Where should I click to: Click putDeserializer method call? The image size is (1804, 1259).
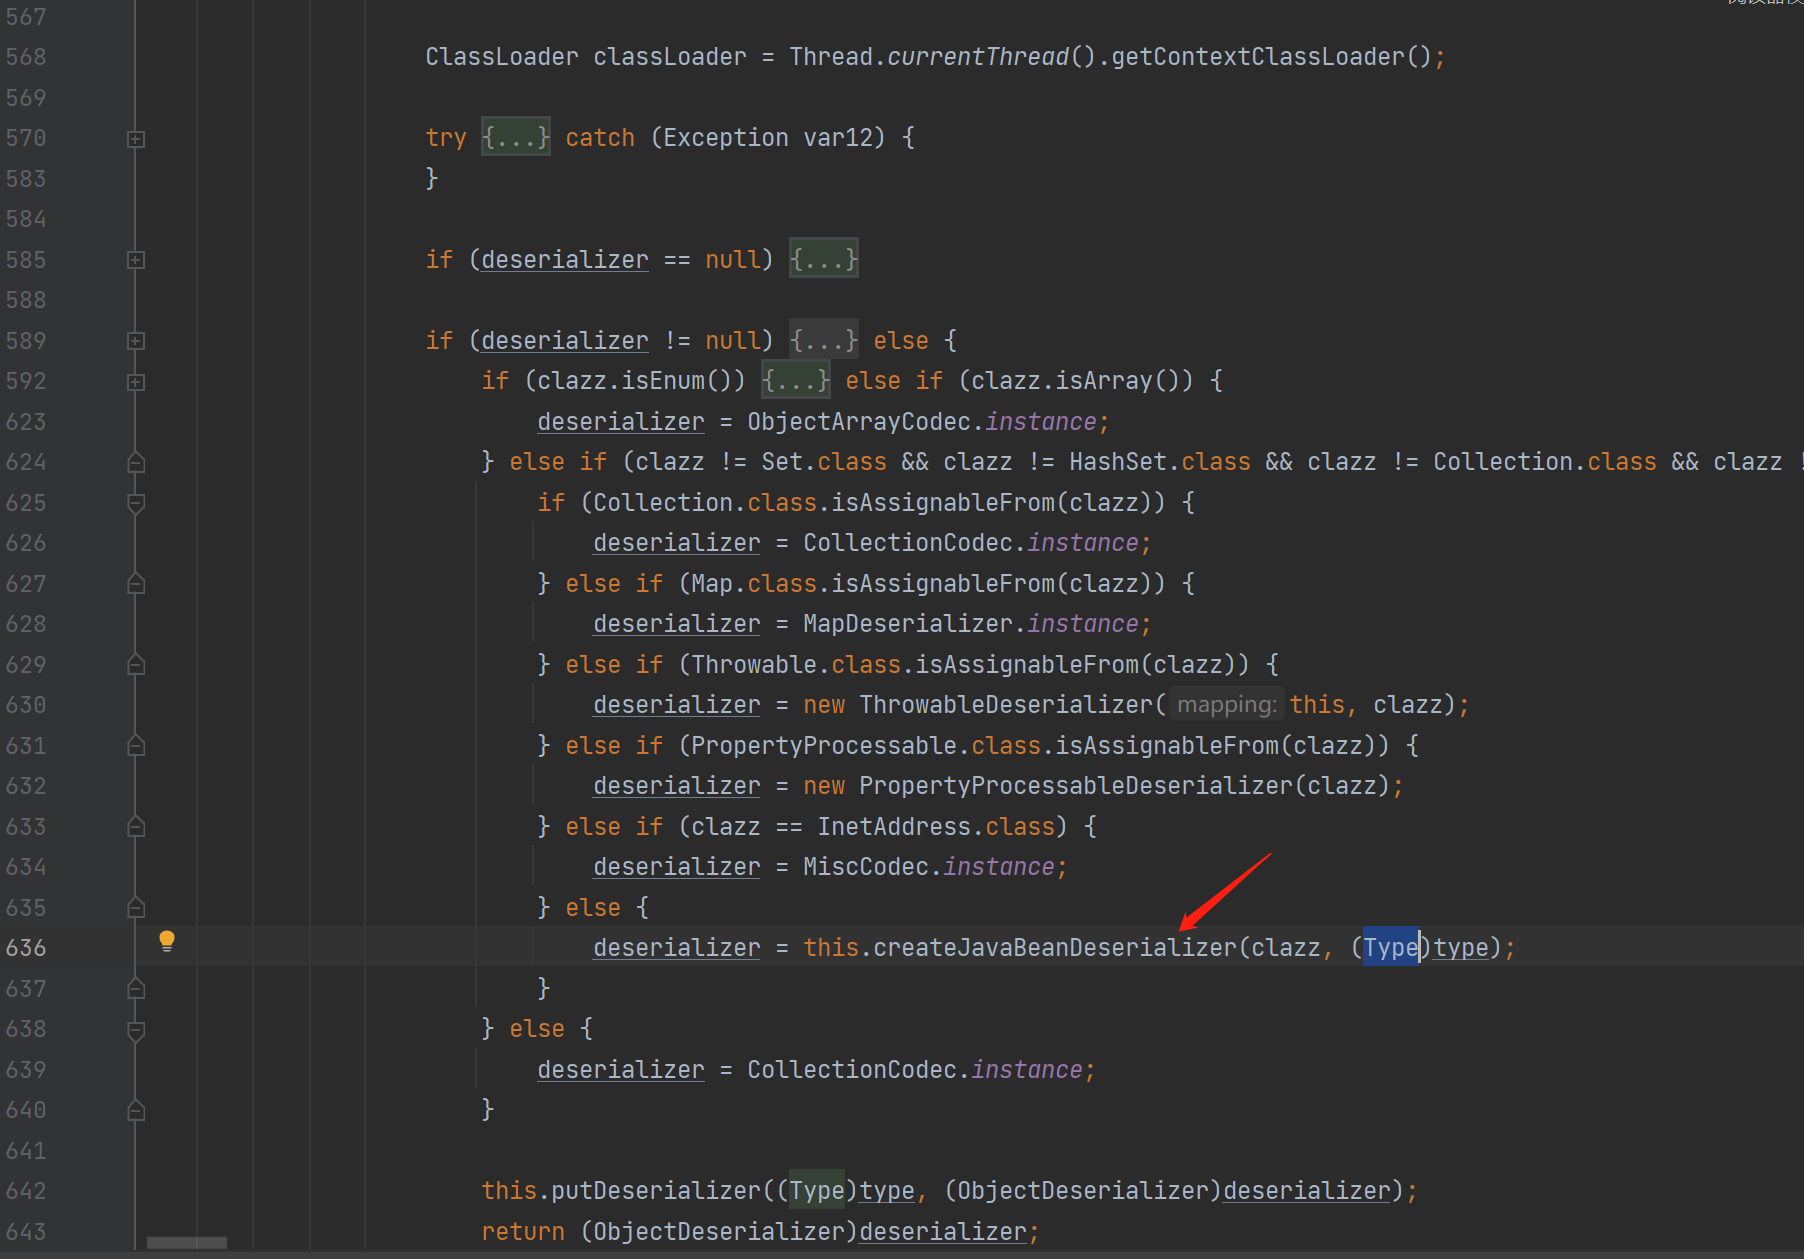pyautogui.click(x=656, y=1191)
